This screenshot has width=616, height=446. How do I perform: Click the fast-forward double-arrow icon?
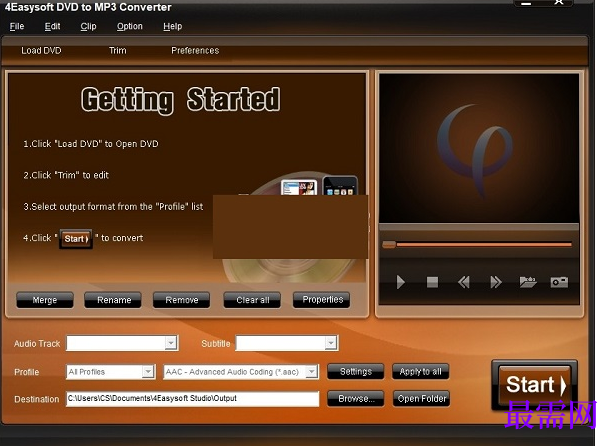click(x=496, y=282)
